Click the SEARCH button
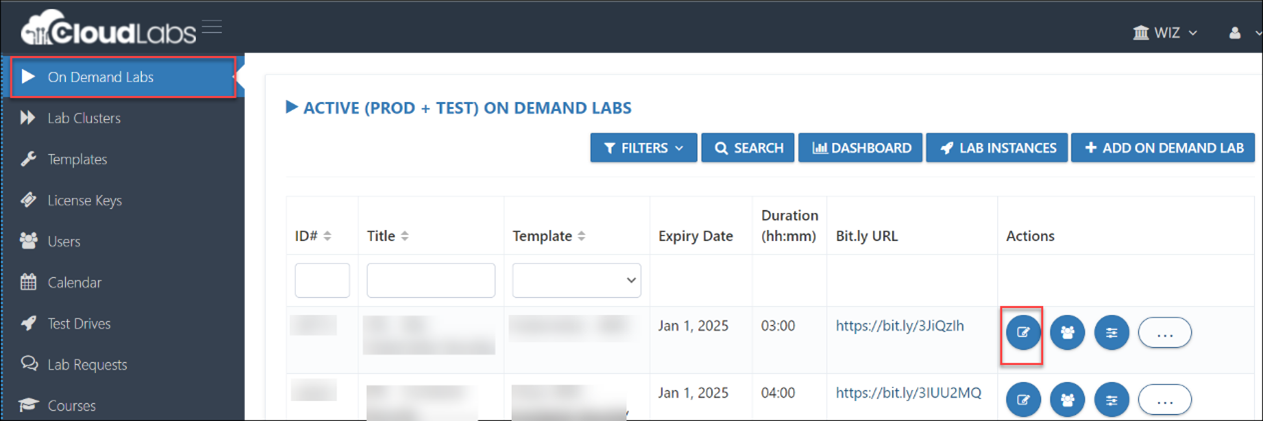The height and width of the screenshot is (421, 1263). tap(748, 147)
